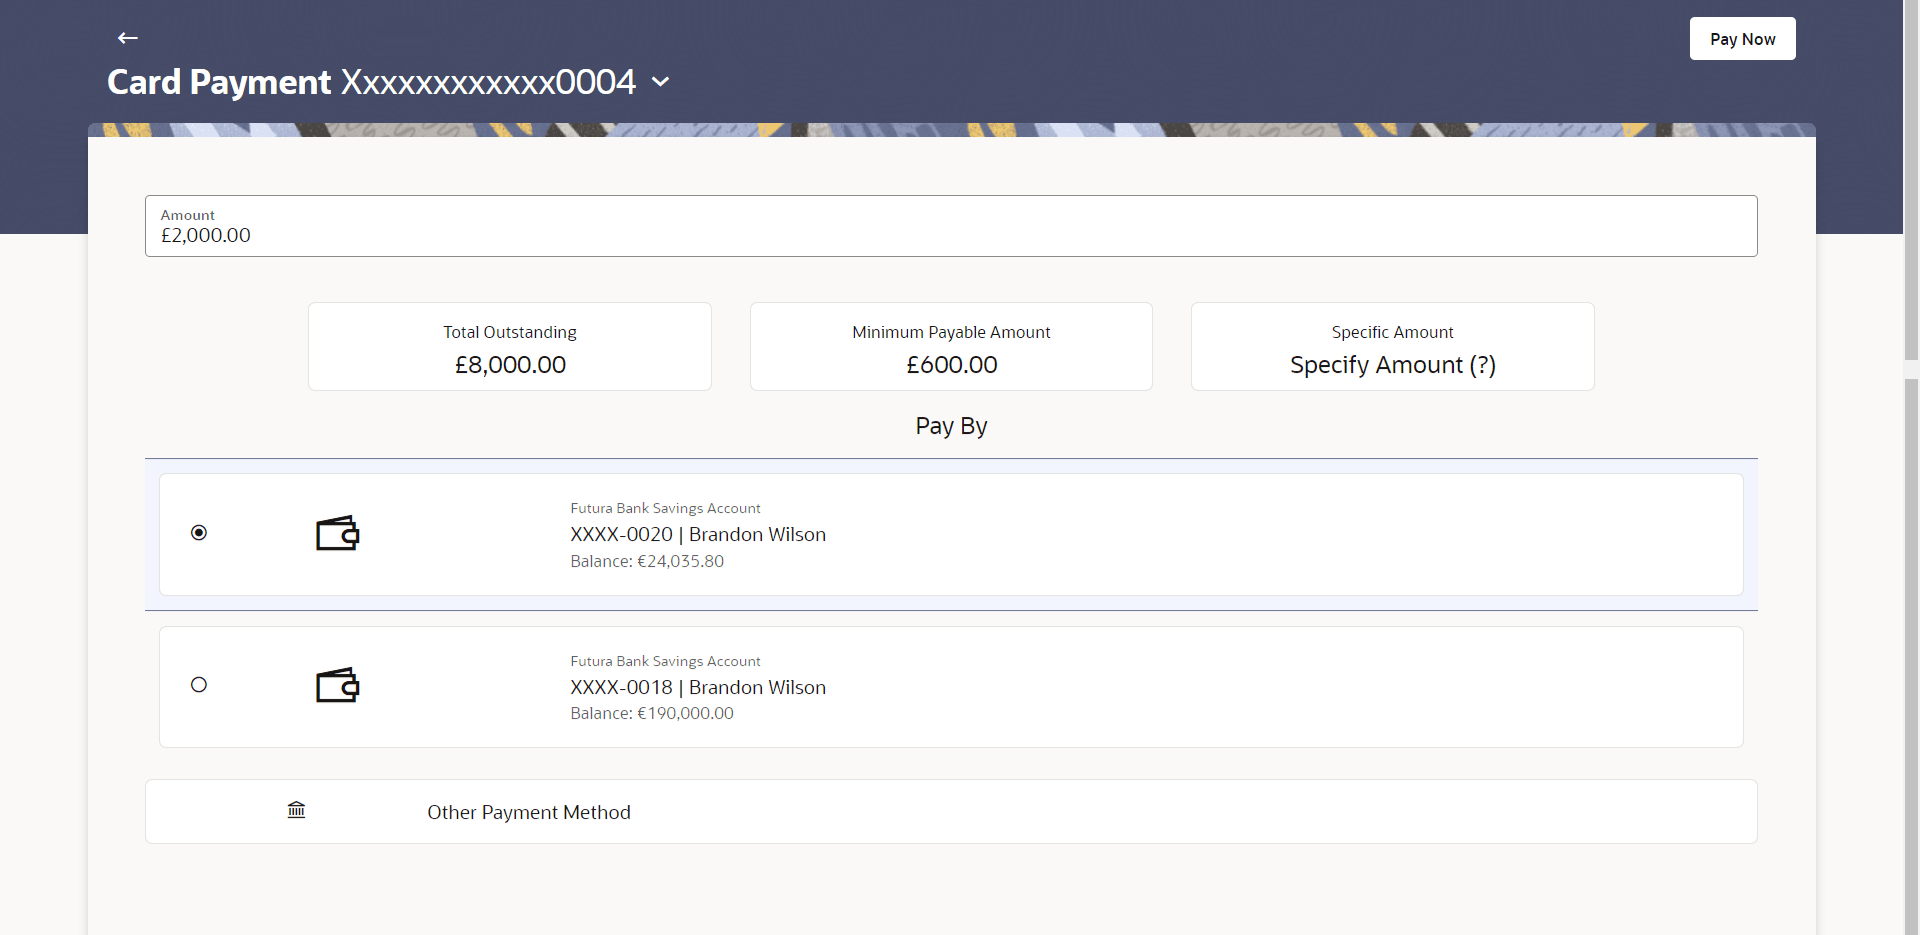Click wallet icon for account XXXX-0020
The image size is (1920, 935).
pos(338,533)
